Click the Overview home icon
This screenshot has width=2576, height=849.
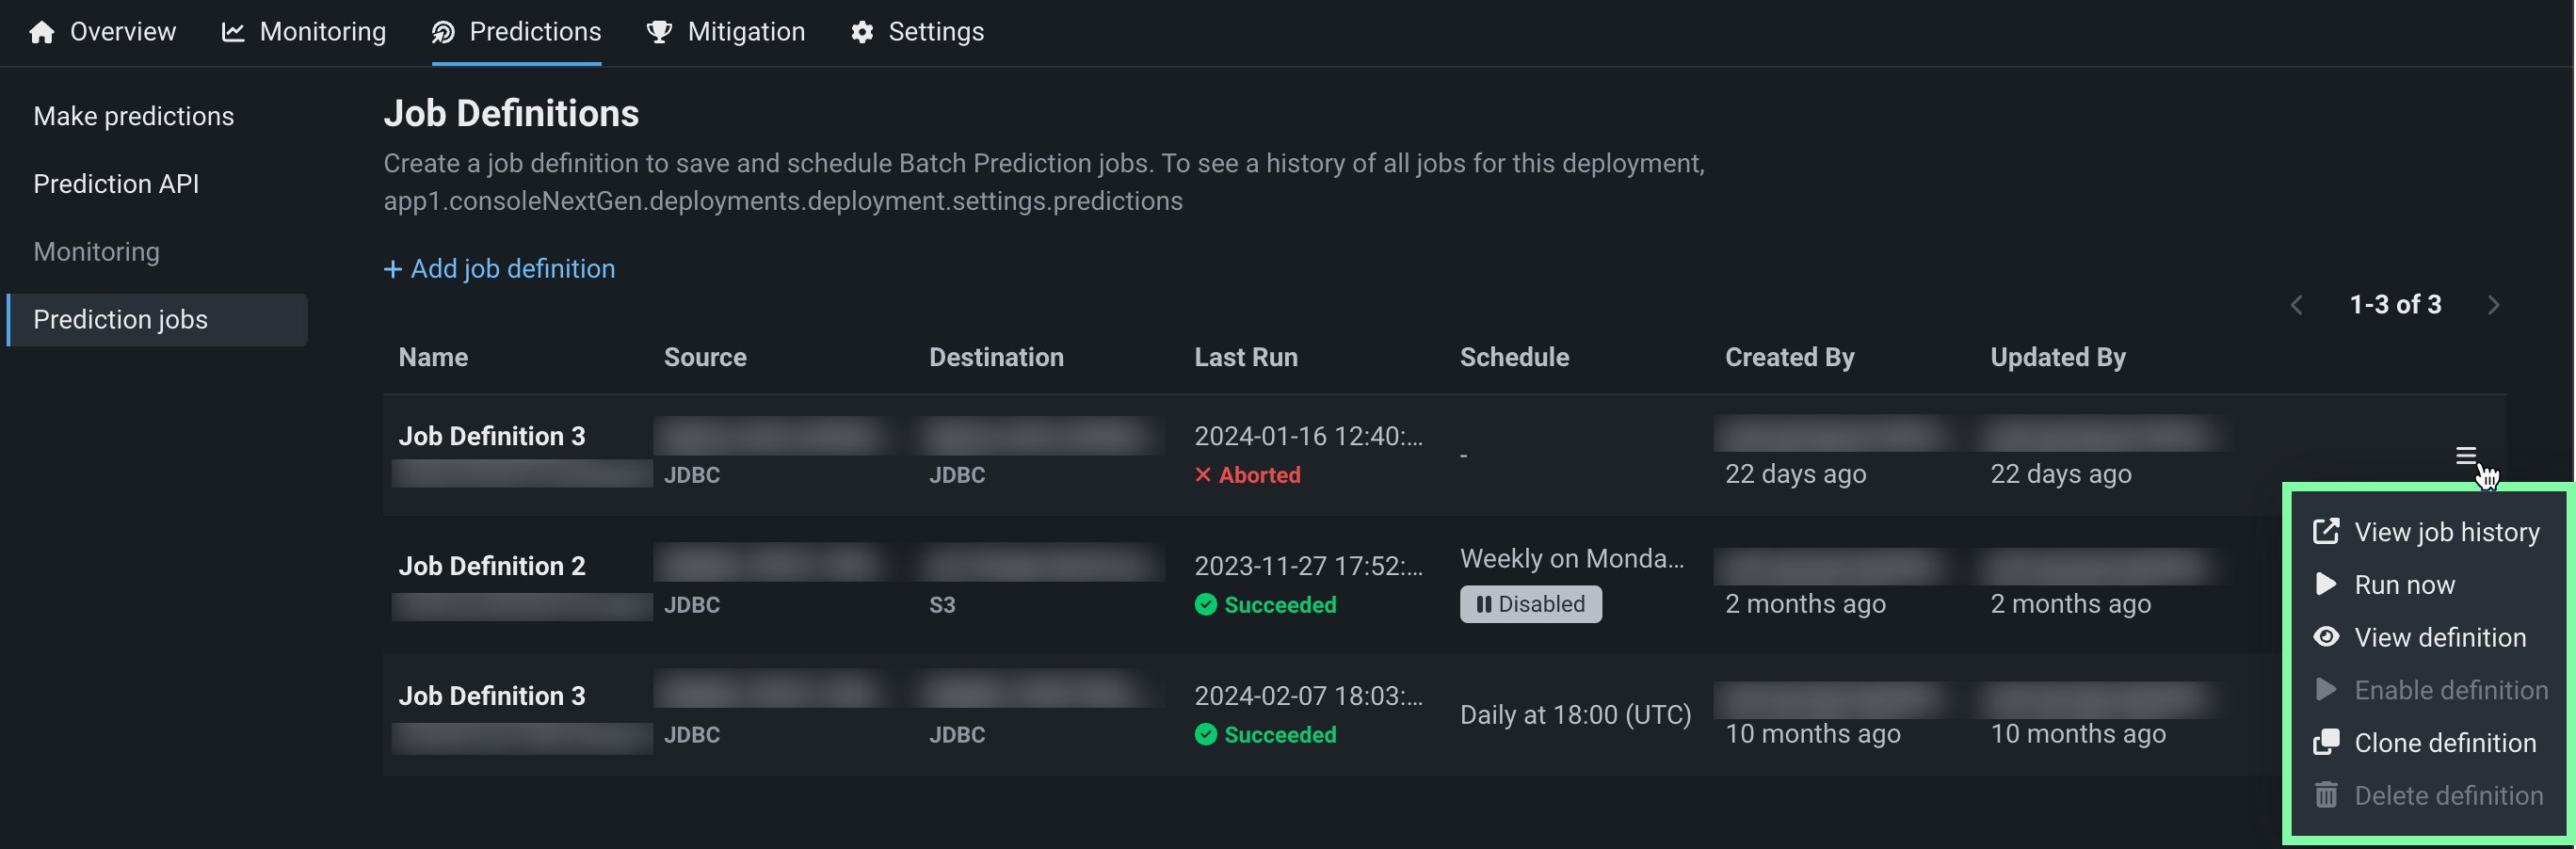coord(42,33)
